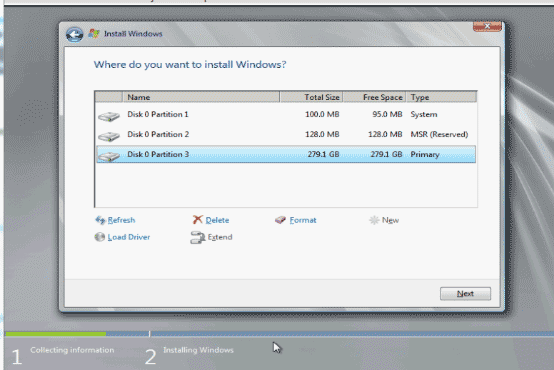Select Disk 0 Partition 3 Primary row
Screen dimensions: 554x370
tap(286, 154)
